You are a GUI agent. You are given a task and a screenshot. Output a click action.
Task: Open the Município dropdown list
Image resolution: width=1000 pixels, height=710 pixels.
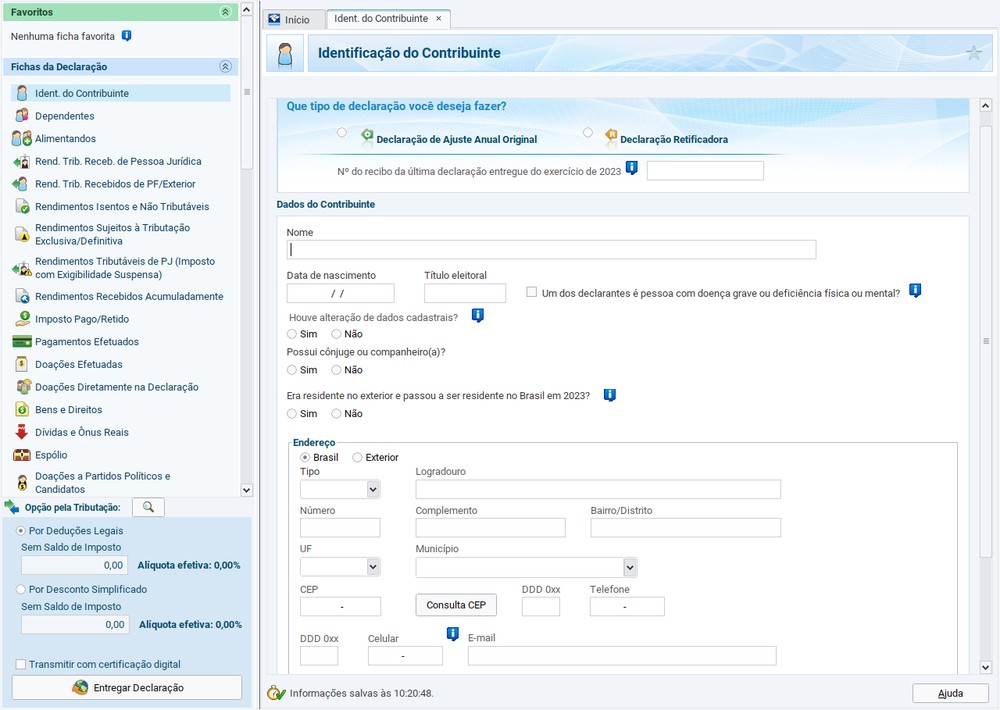tap(630, 567)
